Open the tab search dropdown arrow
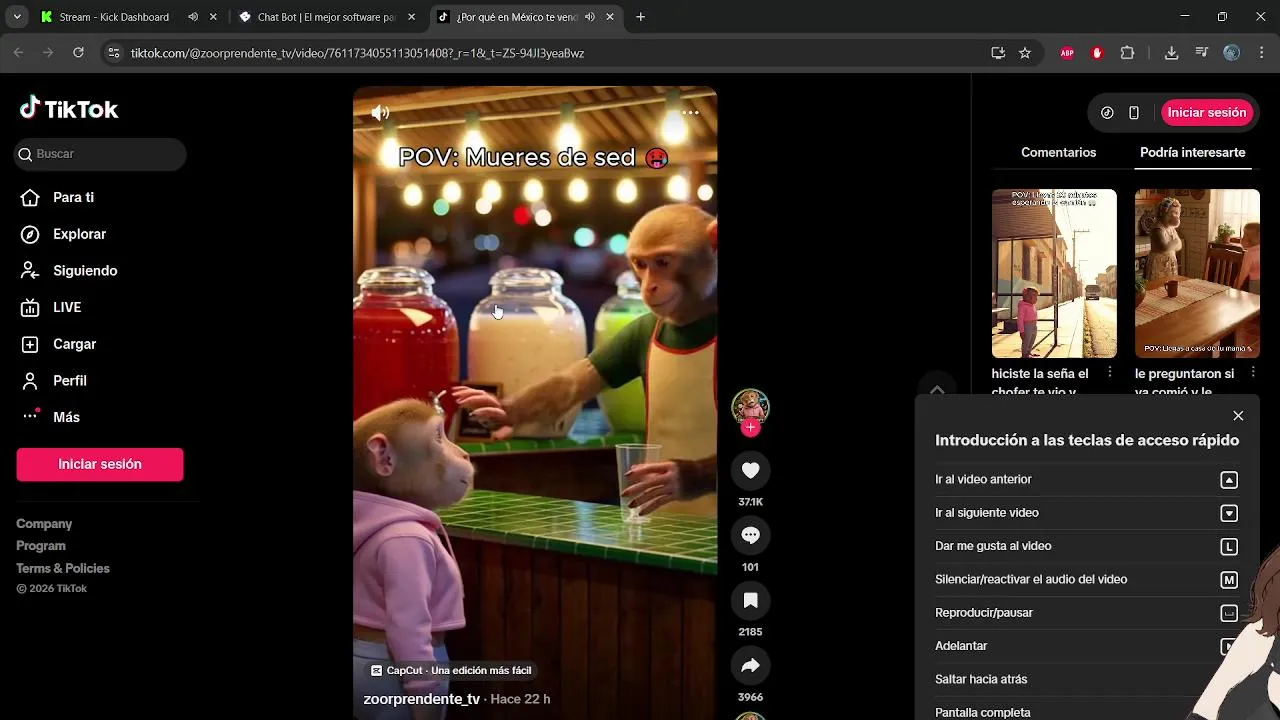Screen dimensions: 1280x720 tap(15, 17)
